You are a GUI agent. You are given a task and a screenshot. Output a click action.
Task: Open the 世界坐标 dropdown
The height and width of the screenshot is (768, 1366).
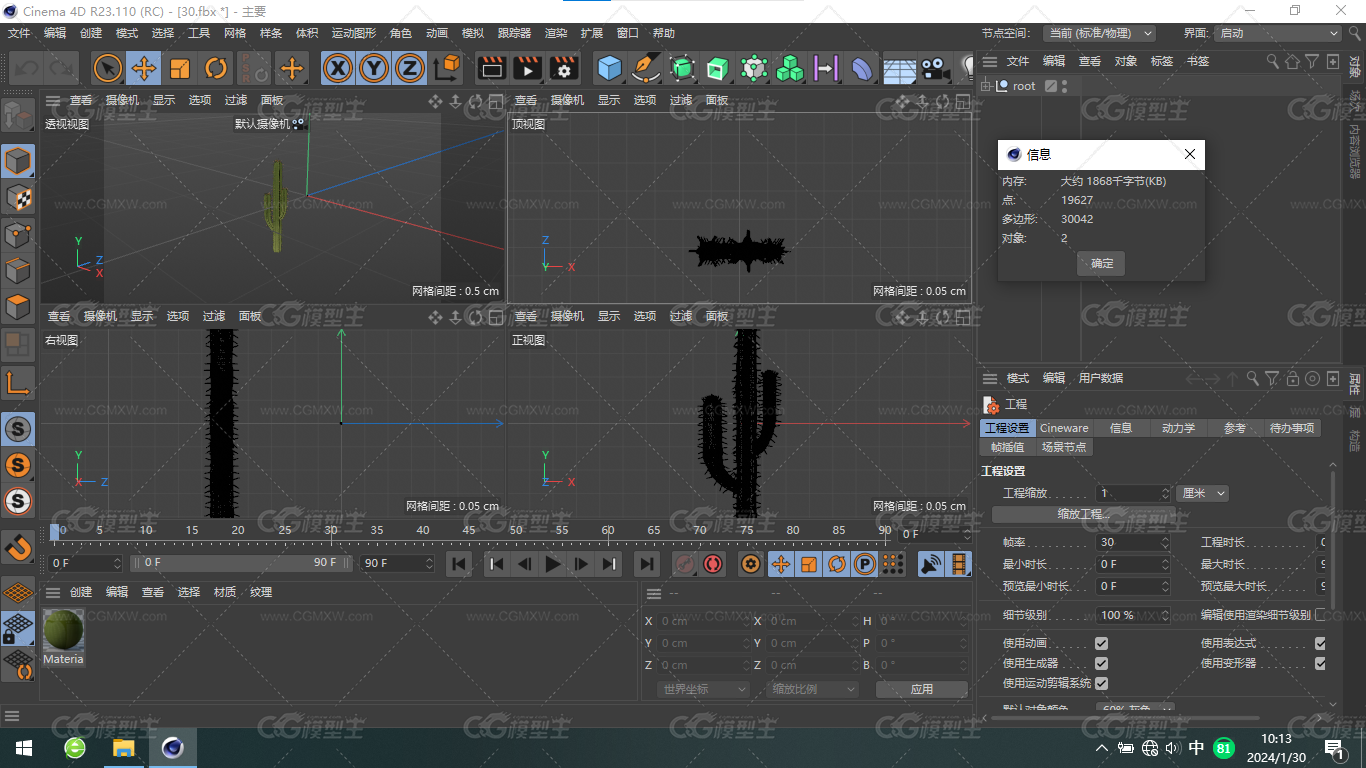[x=704, y=689]
